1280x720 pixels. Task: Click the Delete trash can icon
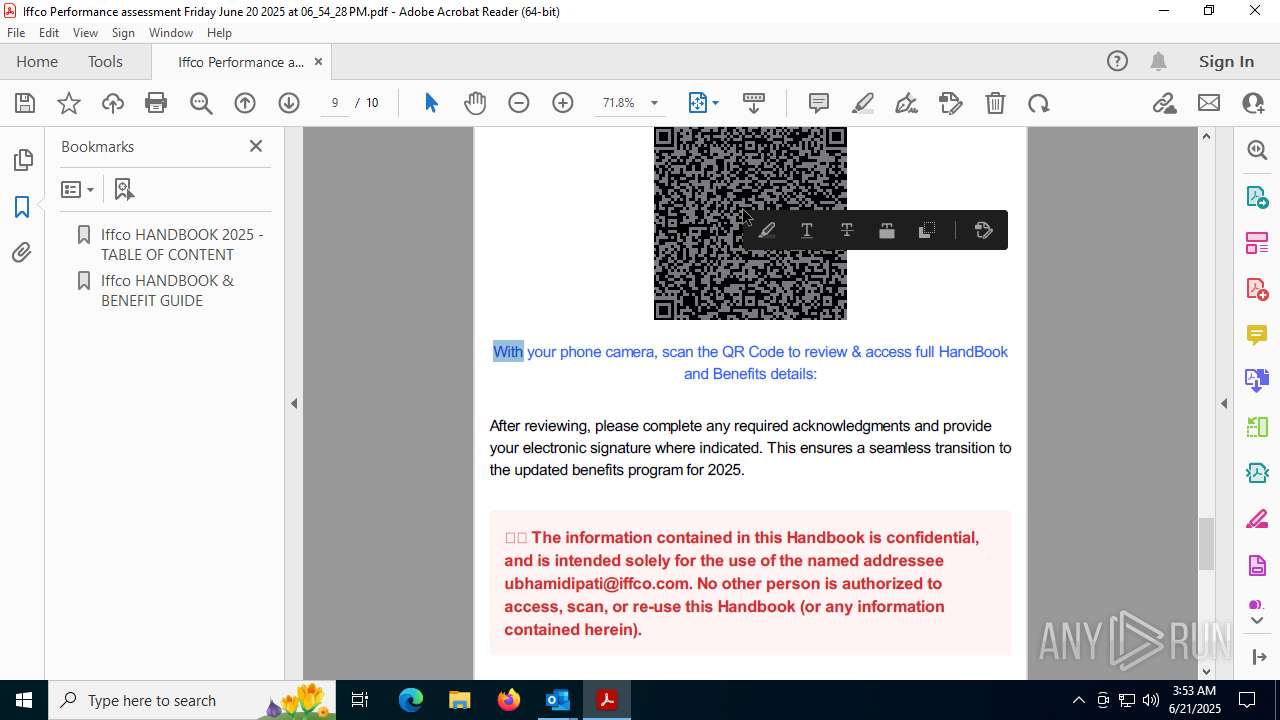[x=995, y=103]
